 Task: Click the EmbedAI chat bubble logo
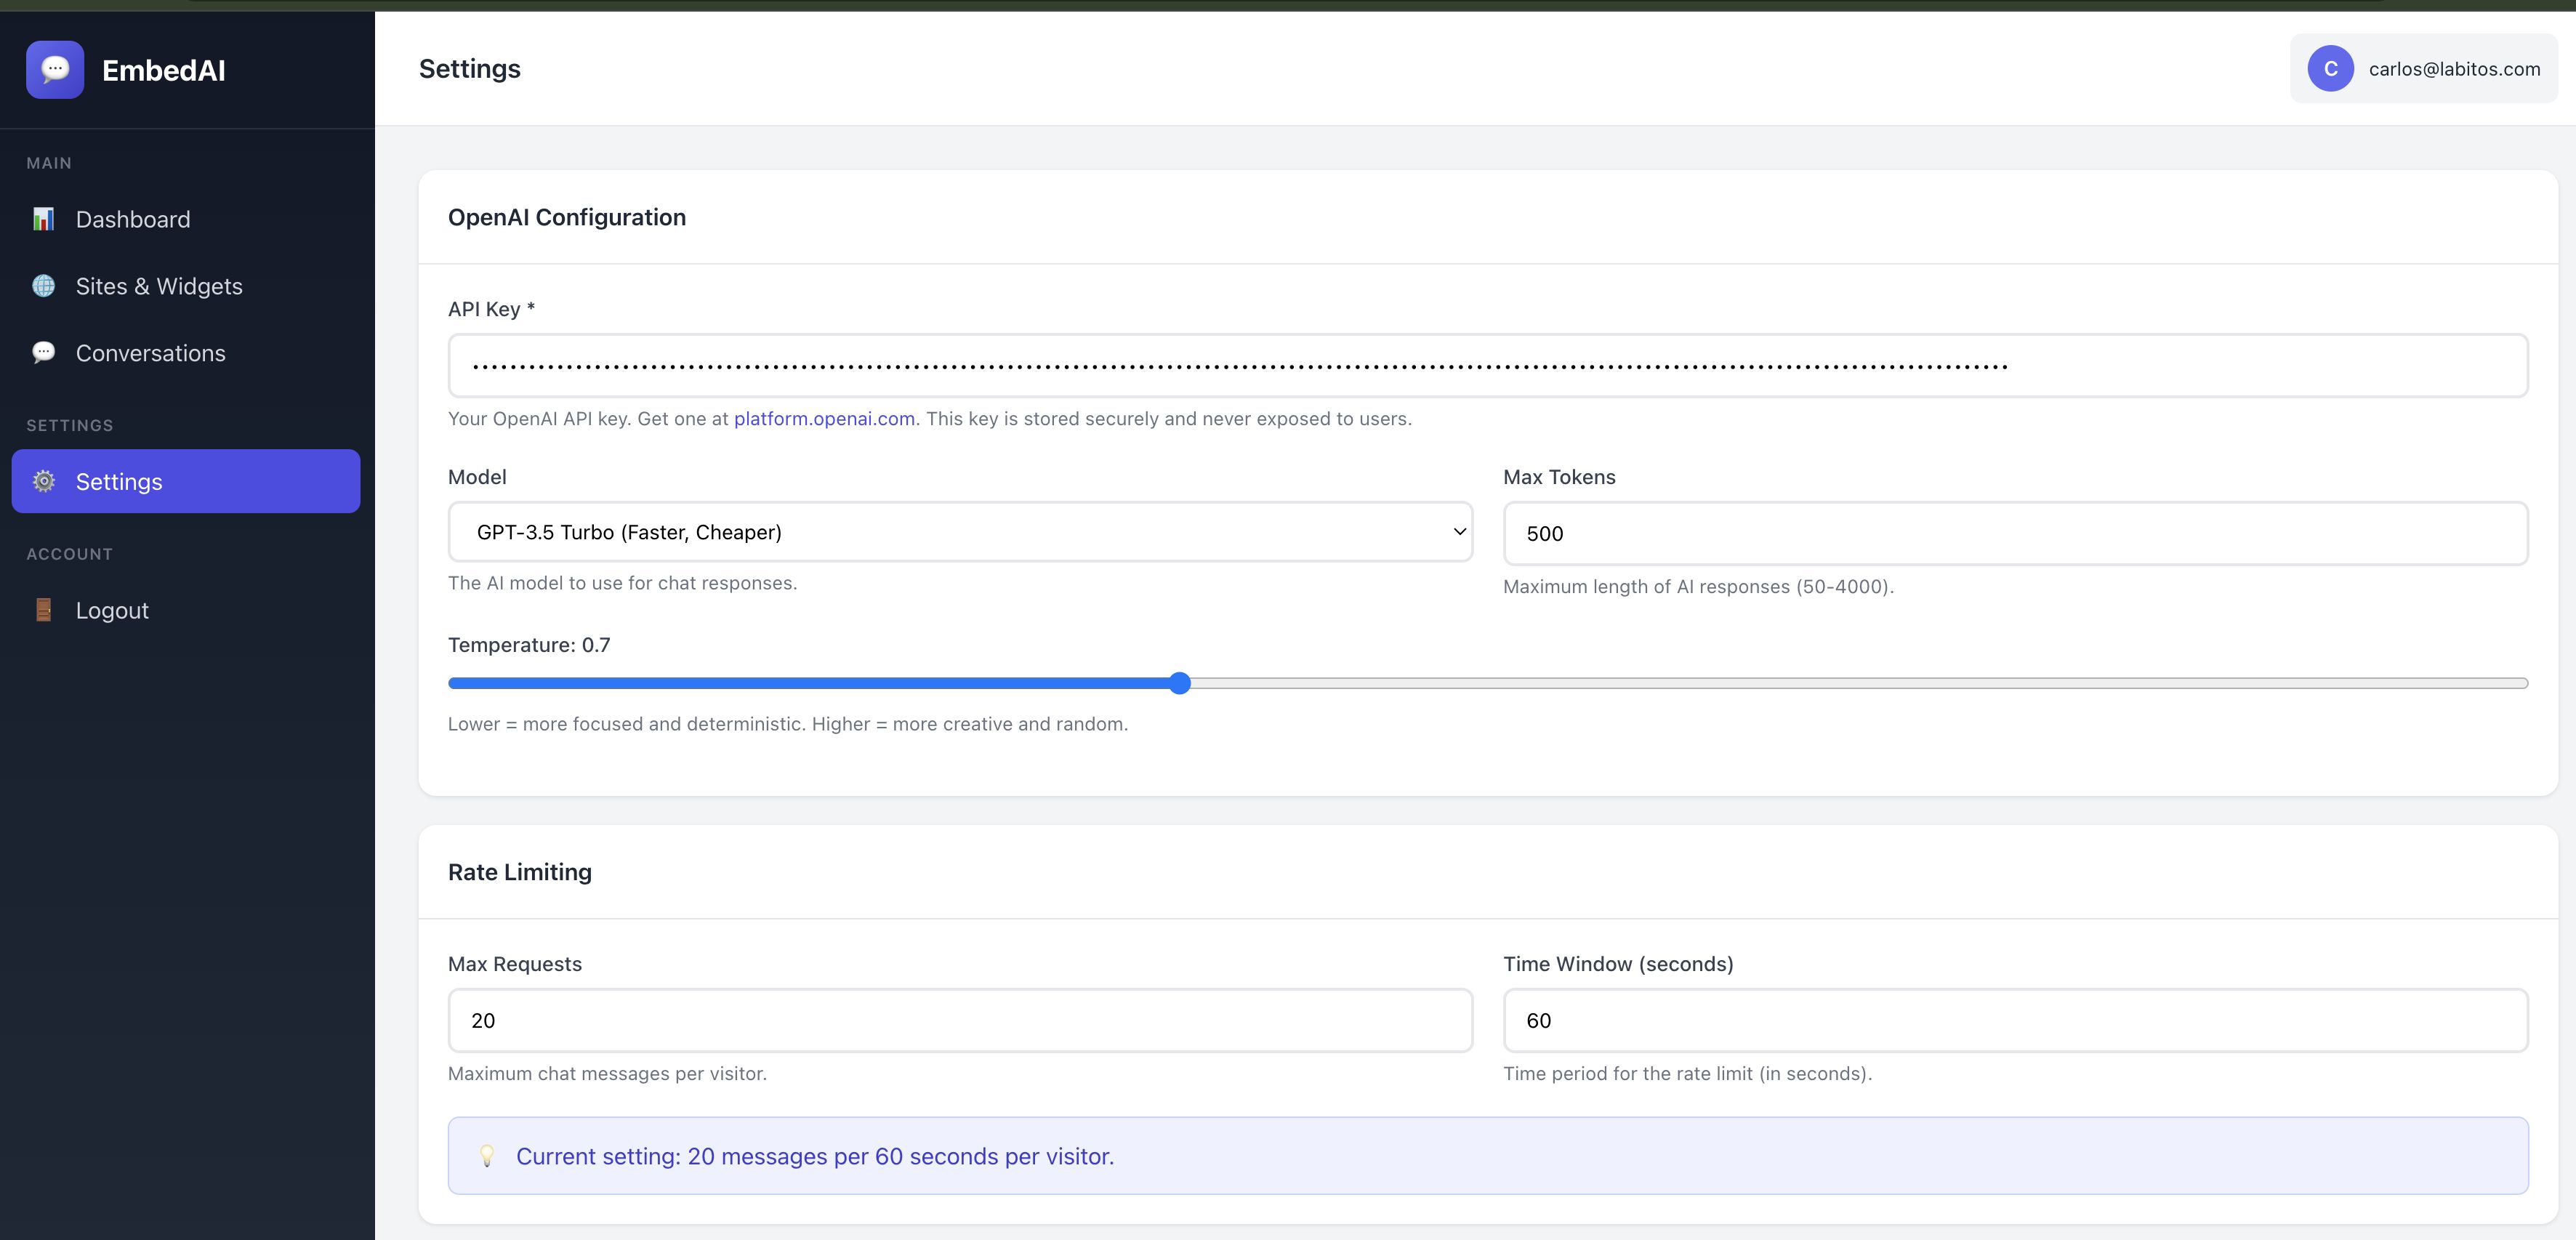click(x=55, y=69)
